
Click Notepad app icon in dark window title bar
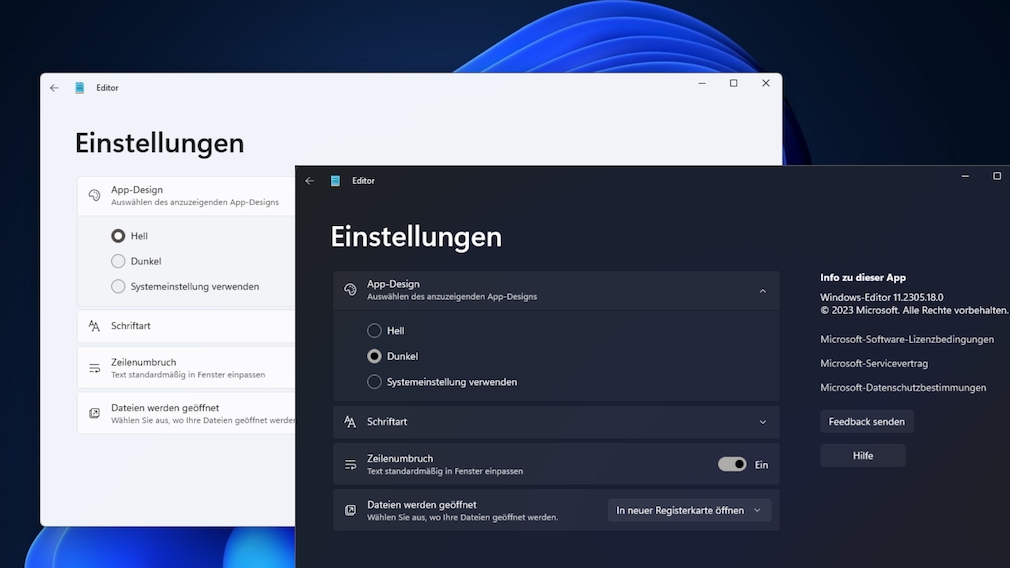tap(336, 181)
